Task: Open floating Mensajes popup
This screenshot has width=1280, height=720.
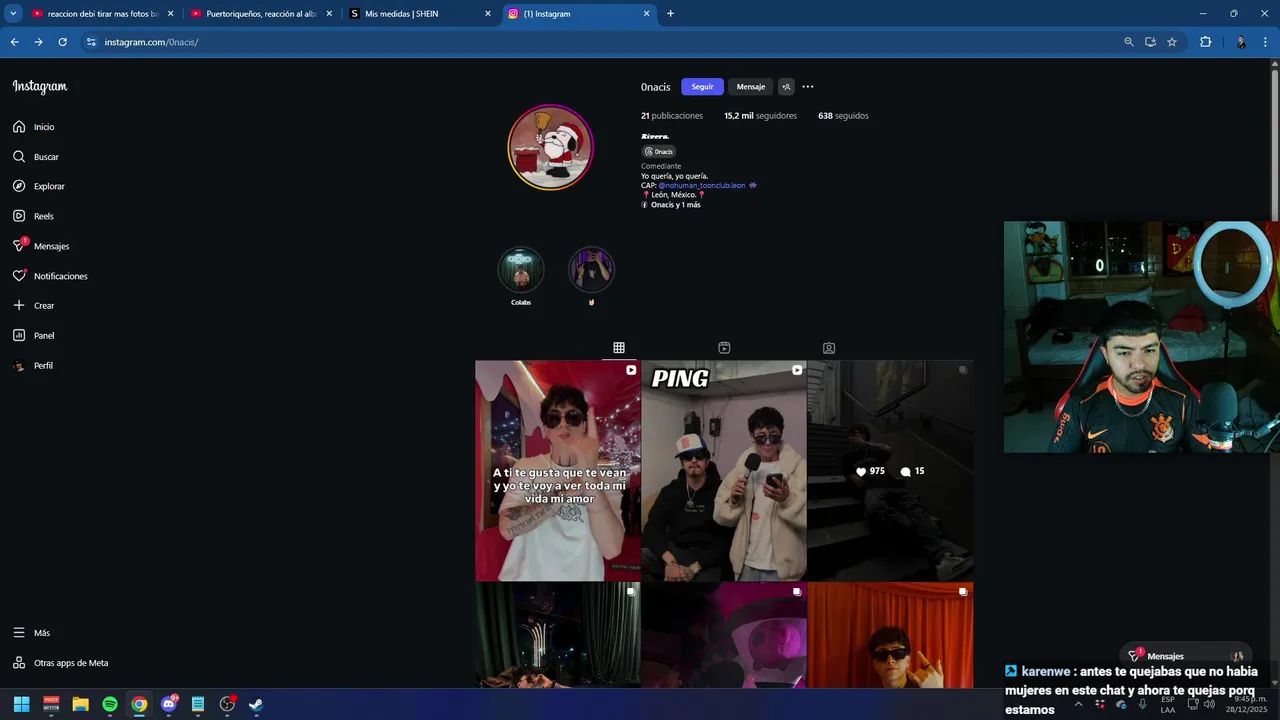Action: click(x=1185, y=656)
